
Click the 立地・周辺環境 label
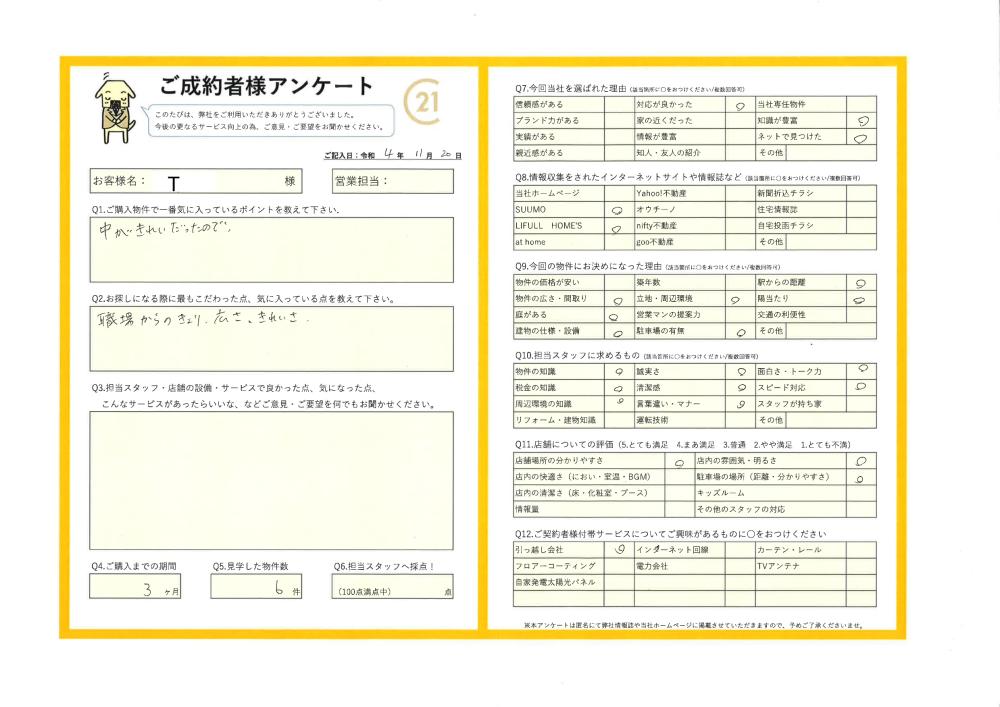point(664,299)
